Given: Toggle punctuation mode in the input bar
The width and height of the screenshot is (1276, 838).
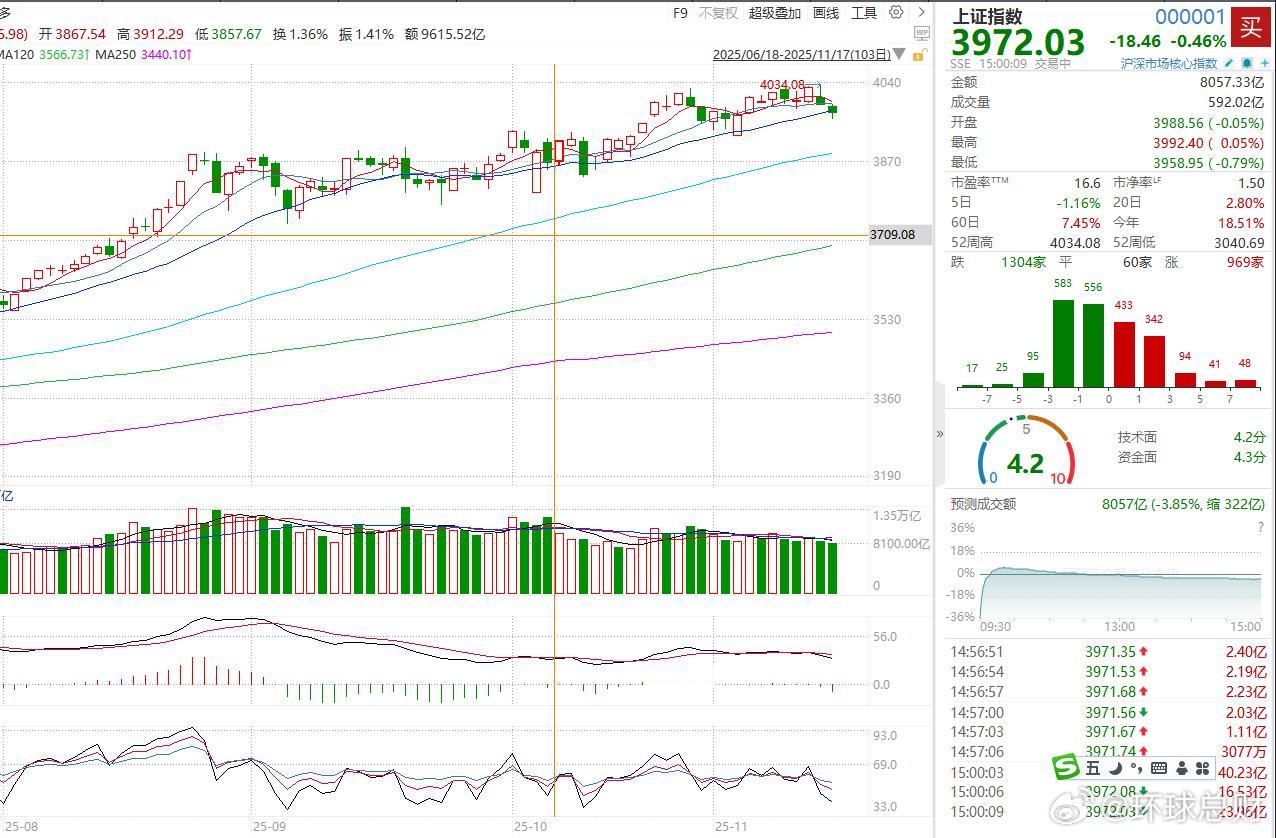Looking at the screenshot, I should point(1136,768).
